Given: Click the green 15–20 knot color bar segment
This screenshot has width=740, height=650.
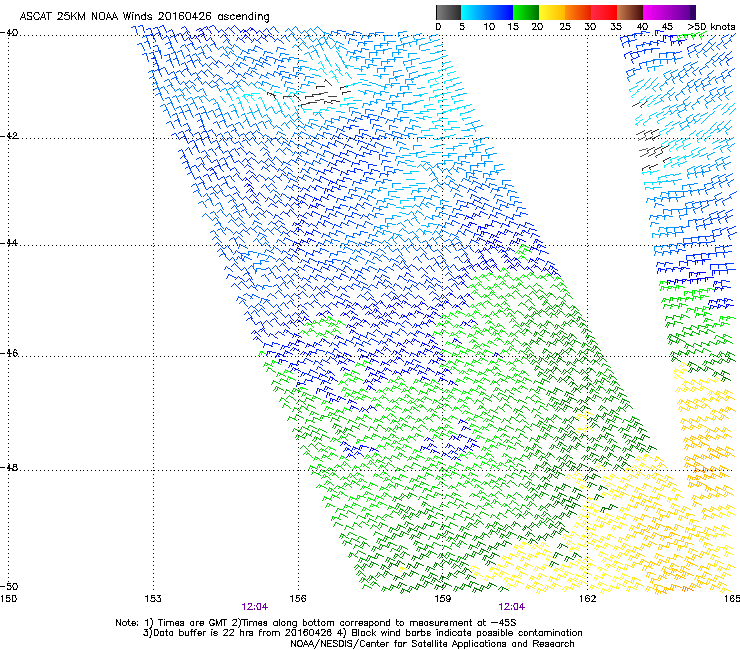Looking at the screenshot, I should pyautogui.click(x=526, y=12).
